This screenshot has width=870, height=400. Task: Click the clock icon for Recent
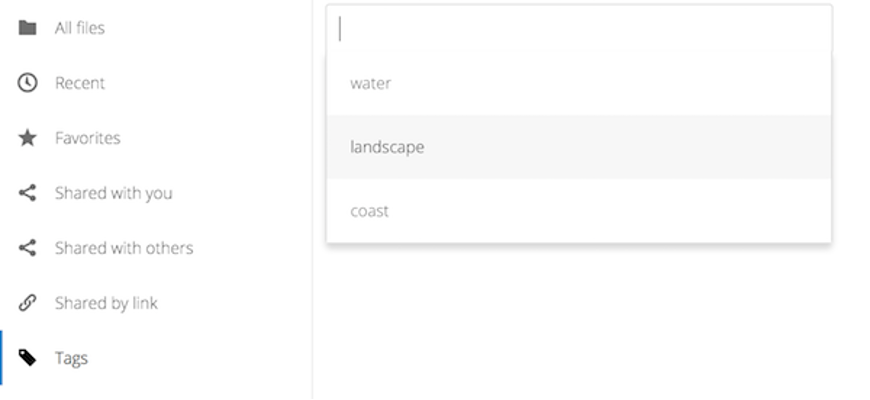click(28, 83)
